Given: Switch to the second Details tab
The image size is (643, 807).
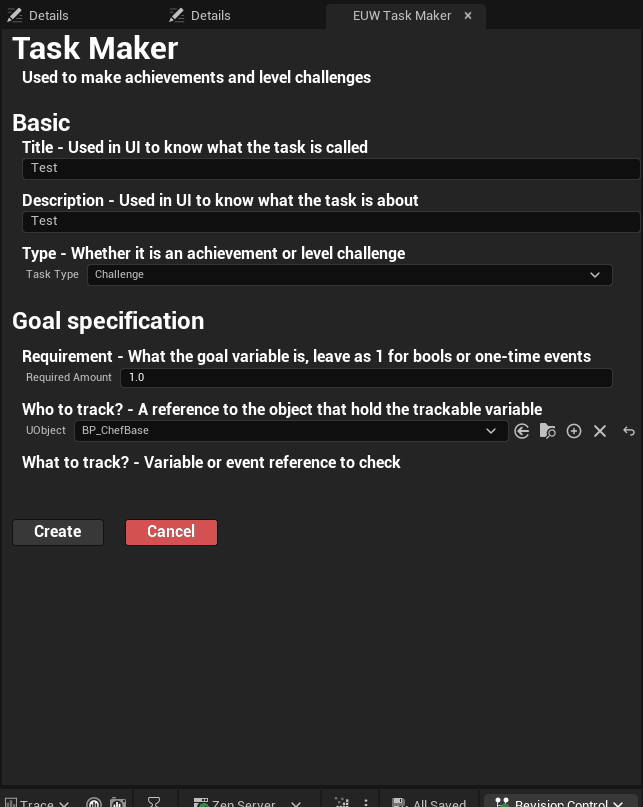Looking at the screenshot, I should [x=200, y=15].
